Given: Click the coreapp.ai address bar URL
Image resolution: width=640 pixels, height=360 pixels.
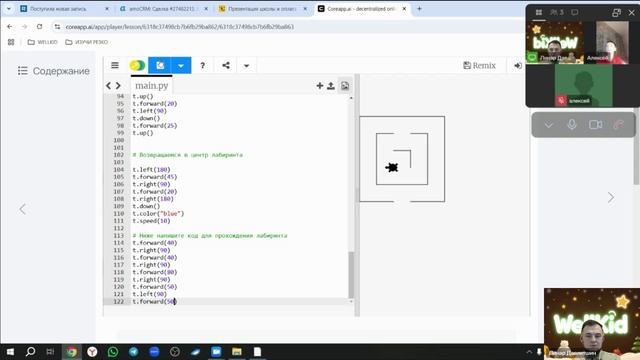Looking at the screenshot, I should 180,27.
